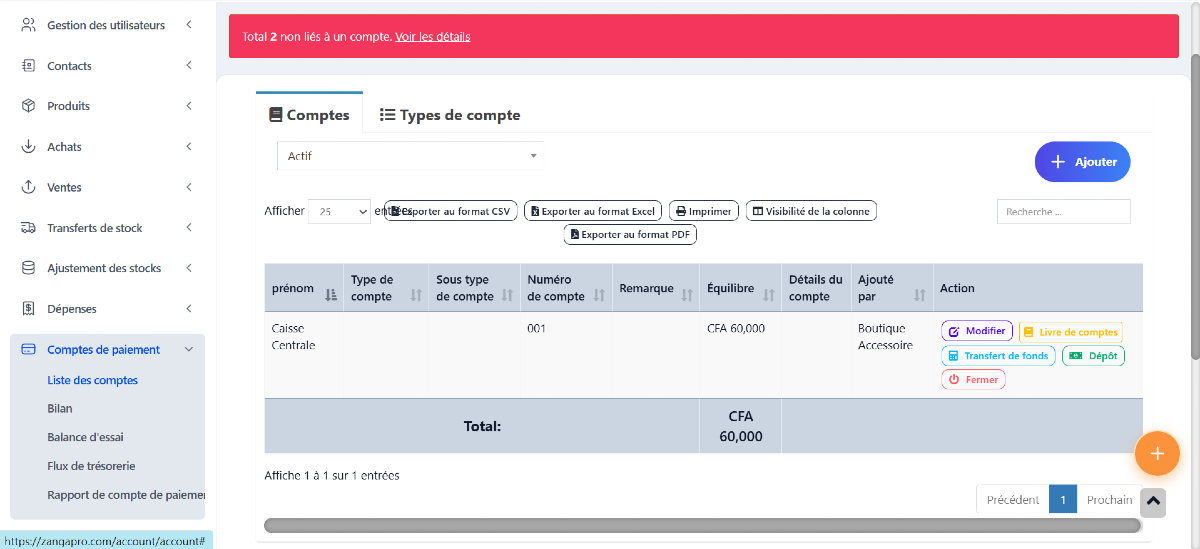1200x549 pixels.
Task: Click the orange floating plus button
Action: tap(1157, 454)
